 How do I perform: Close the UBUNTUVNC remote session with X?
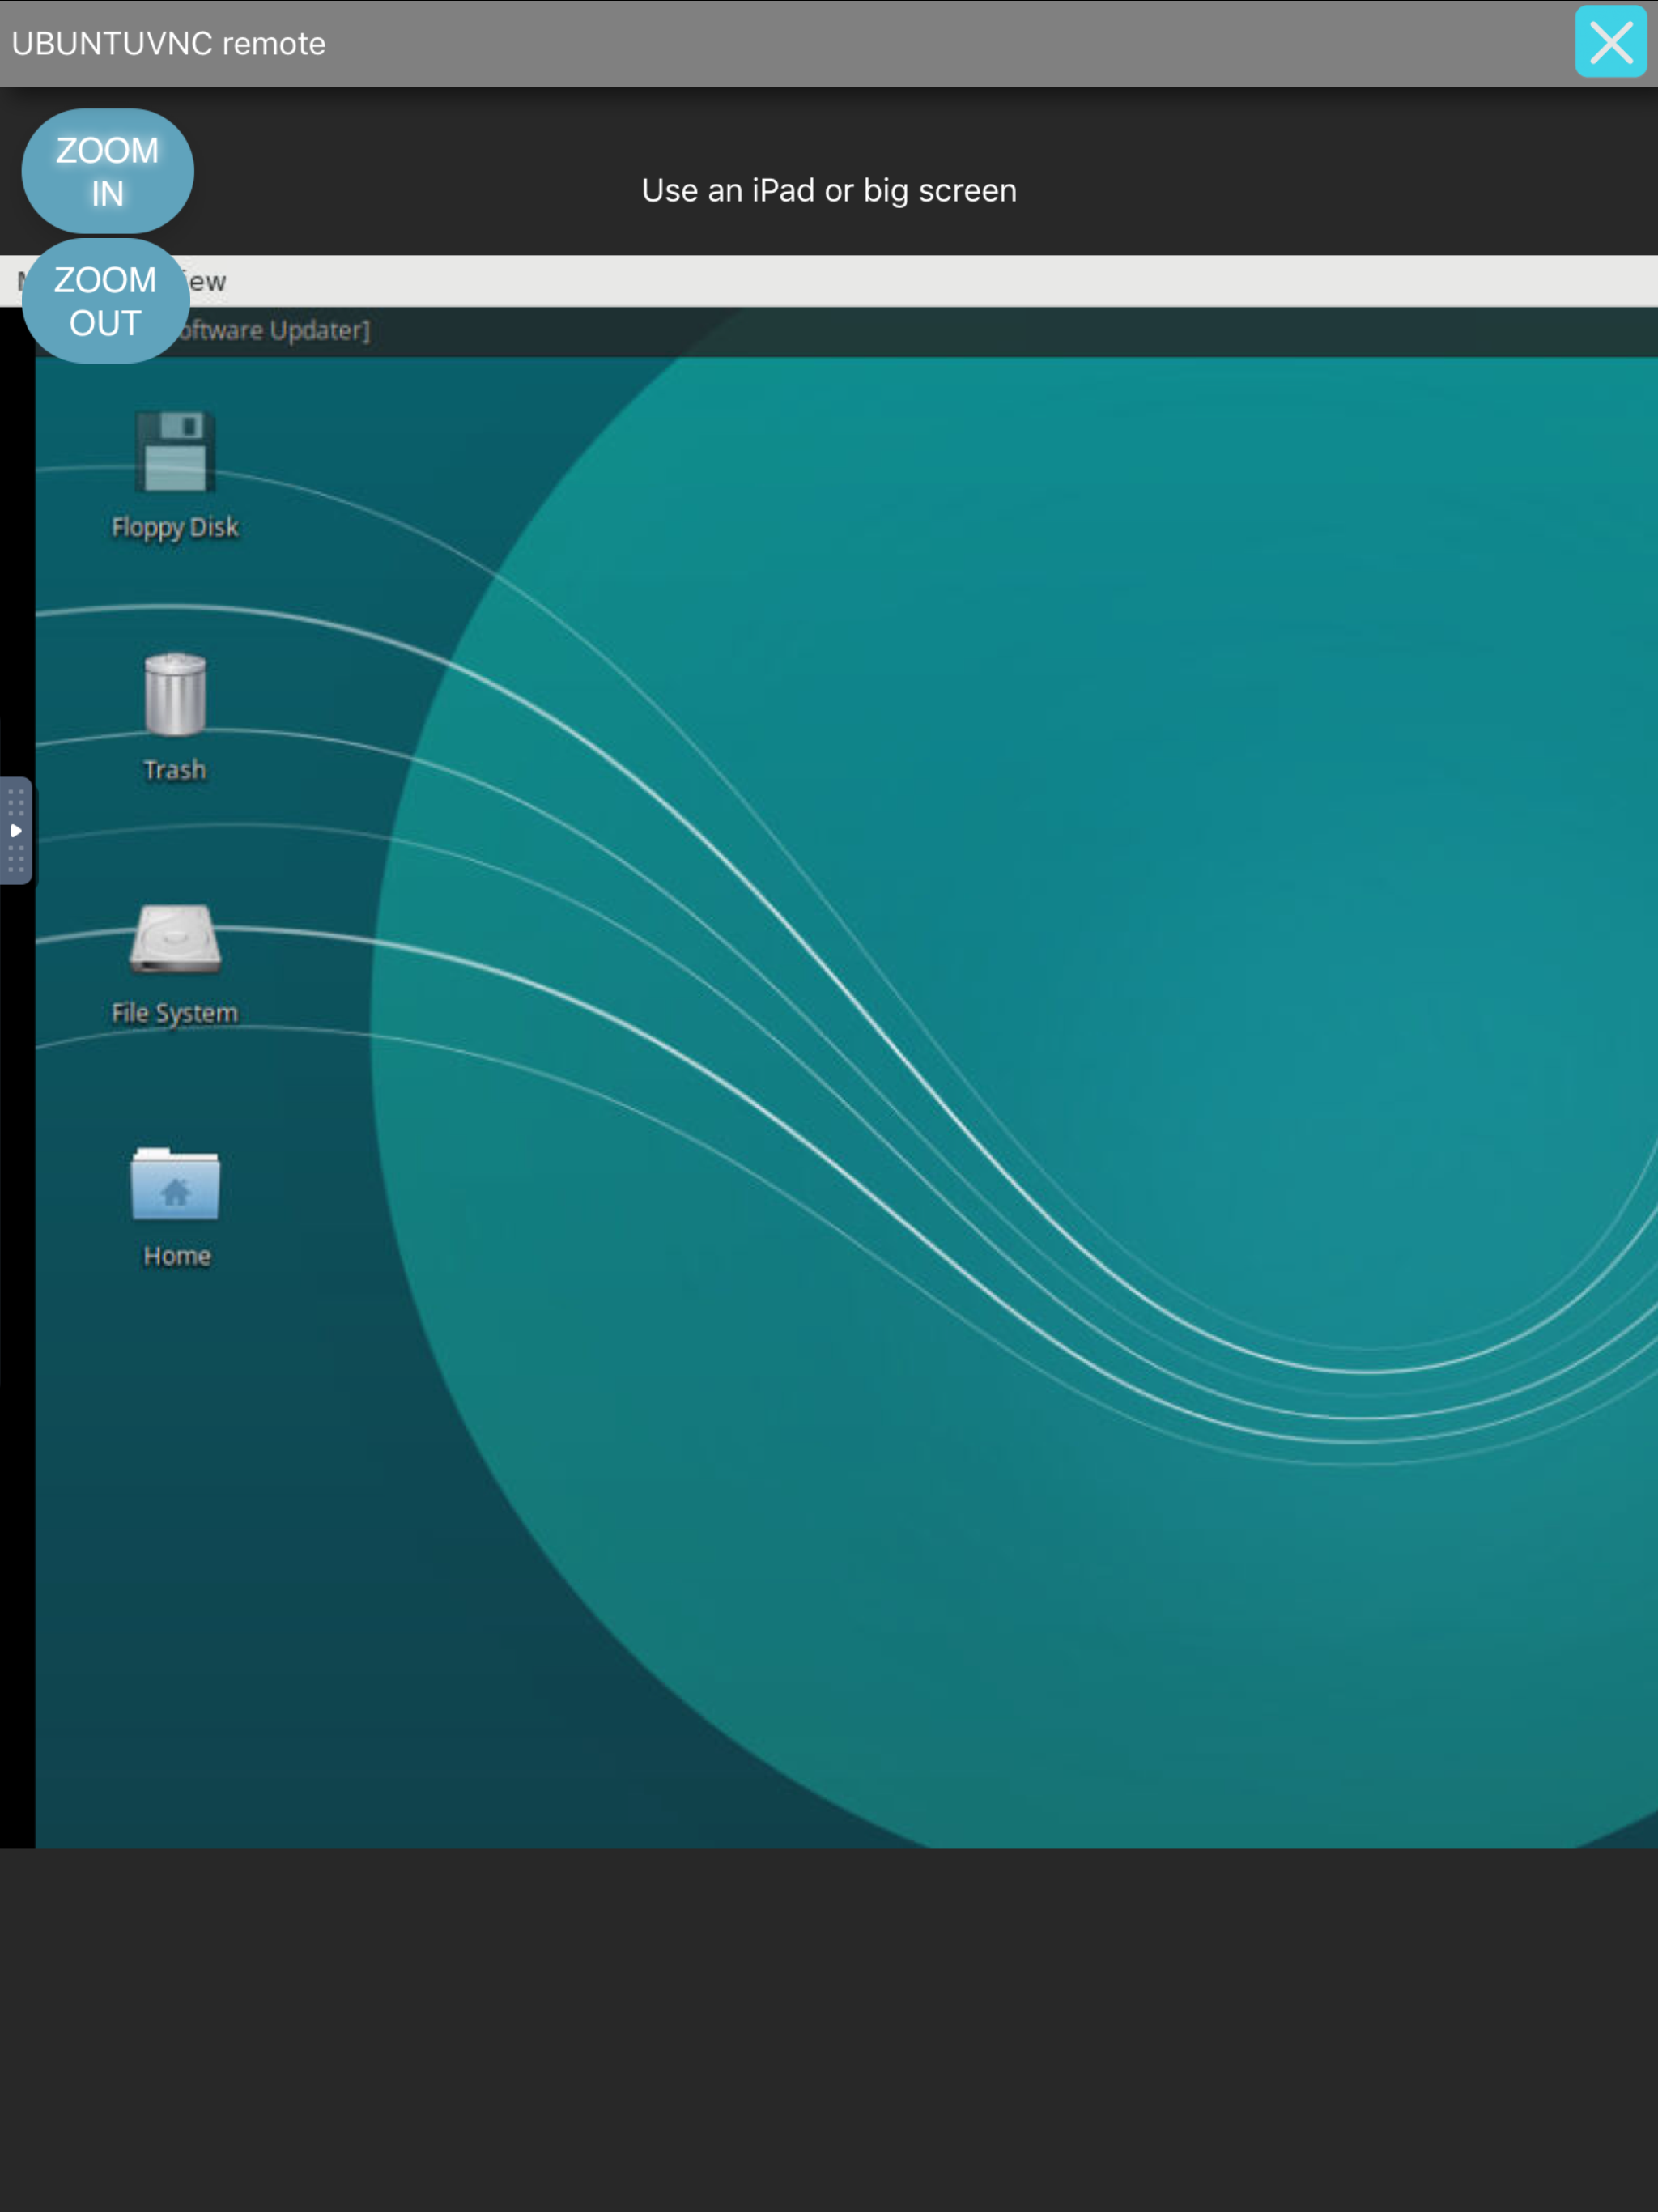tap(1610, 42)
